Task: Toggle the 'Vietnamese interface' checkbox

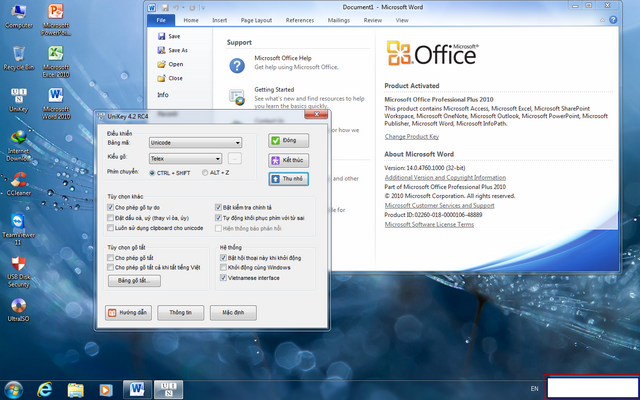Action: click(223, 278)
